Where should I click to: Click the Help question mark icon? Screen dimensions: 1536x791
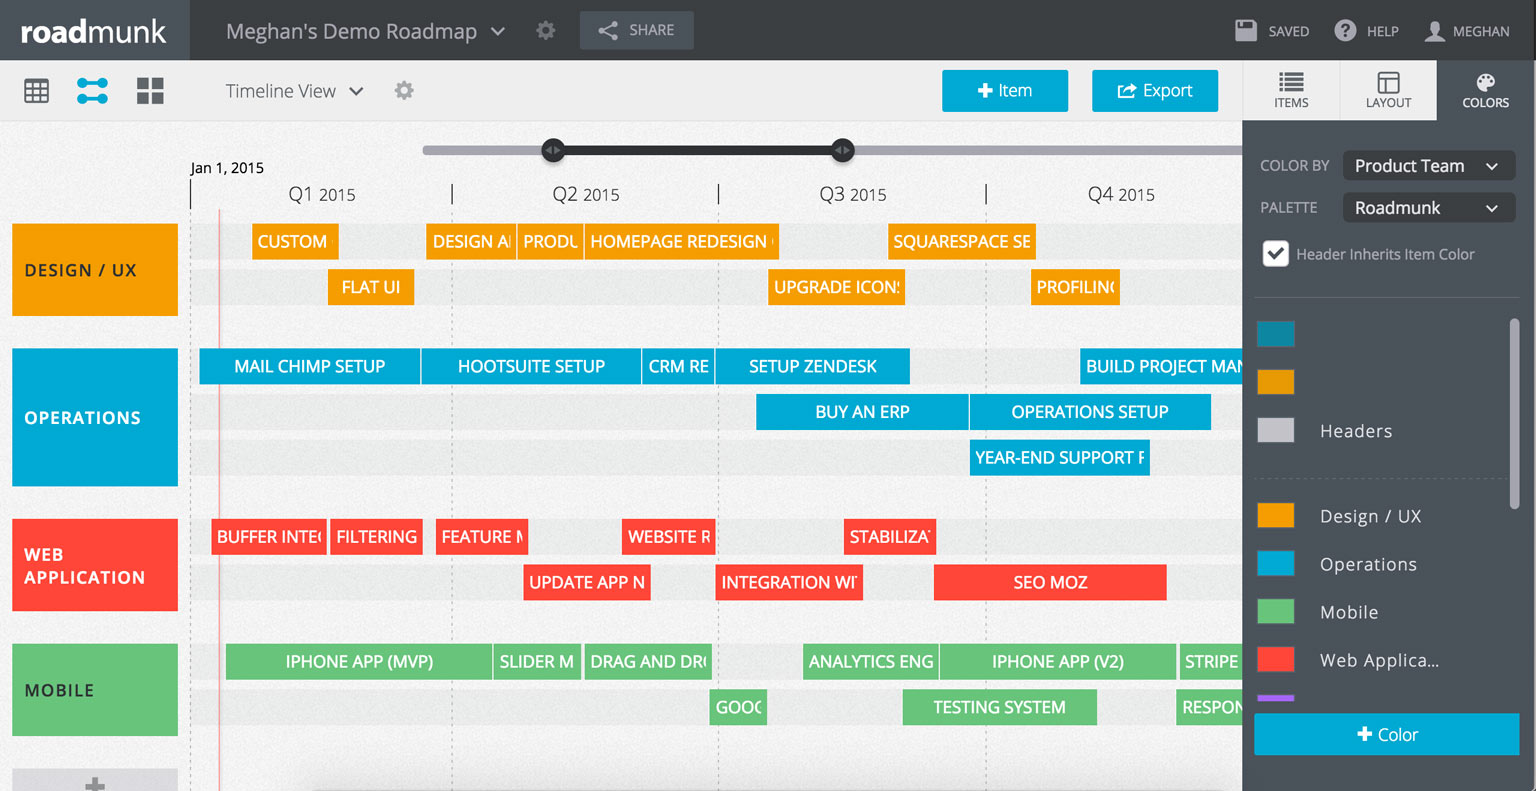pyautogui.click(x=1345, y=31)
